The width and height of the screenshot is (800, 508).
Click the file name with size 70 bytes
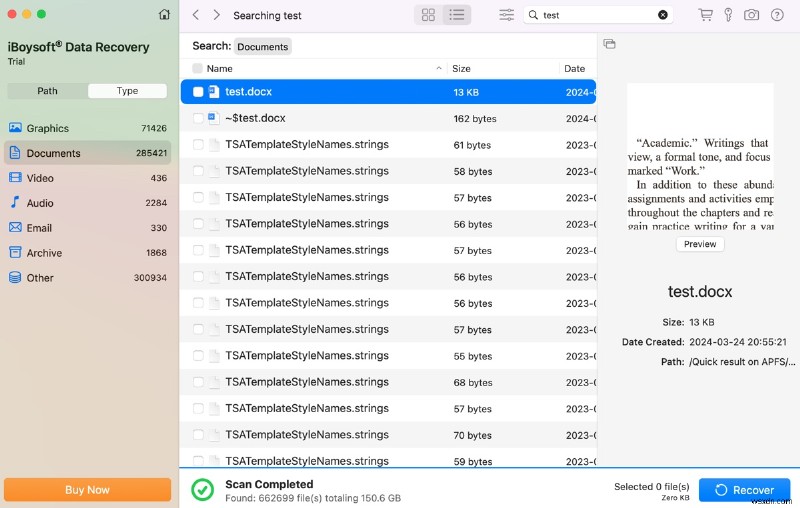point(307,435)
